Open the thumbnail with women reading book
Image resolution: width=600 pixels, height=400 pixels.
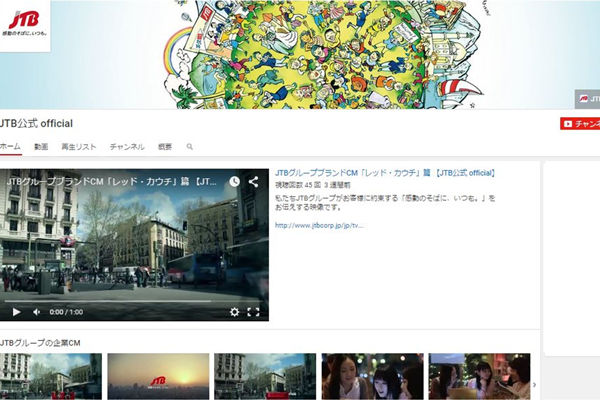coord(479,376)
